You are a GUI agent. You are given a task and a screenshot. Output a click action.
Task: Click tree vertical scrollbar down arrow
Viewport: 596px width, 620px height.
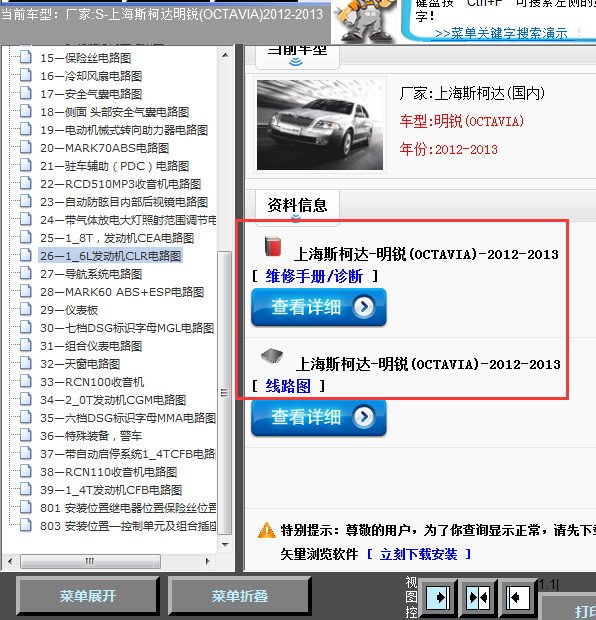click(225, 544)
